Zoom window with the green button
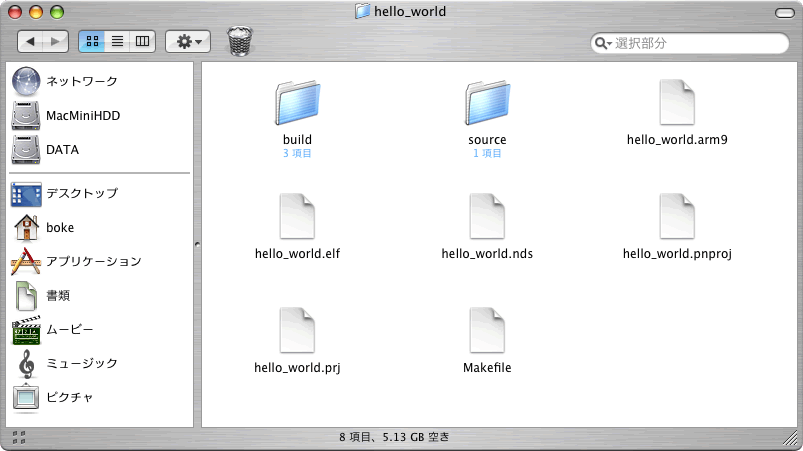This screenshot has width=803, height=451. click(x=57, y=12)
